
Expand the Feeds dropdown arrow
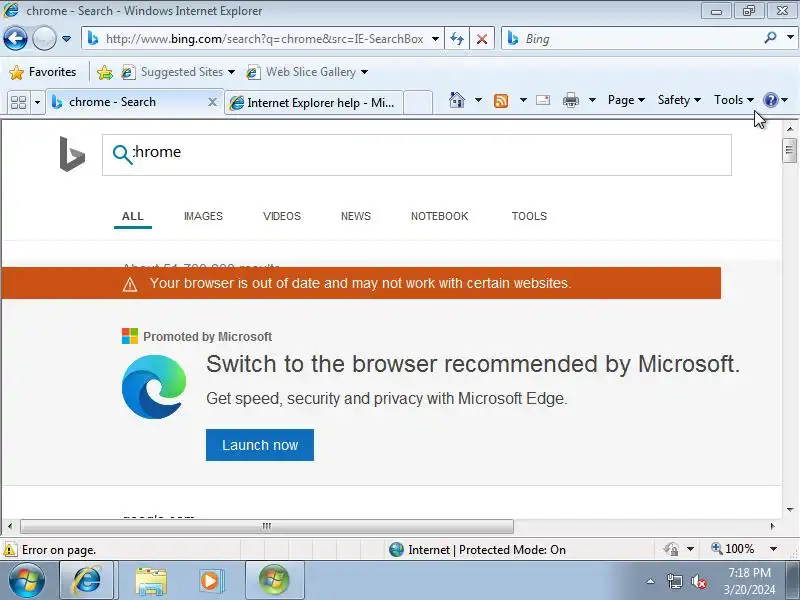click(x=523, y=100)
